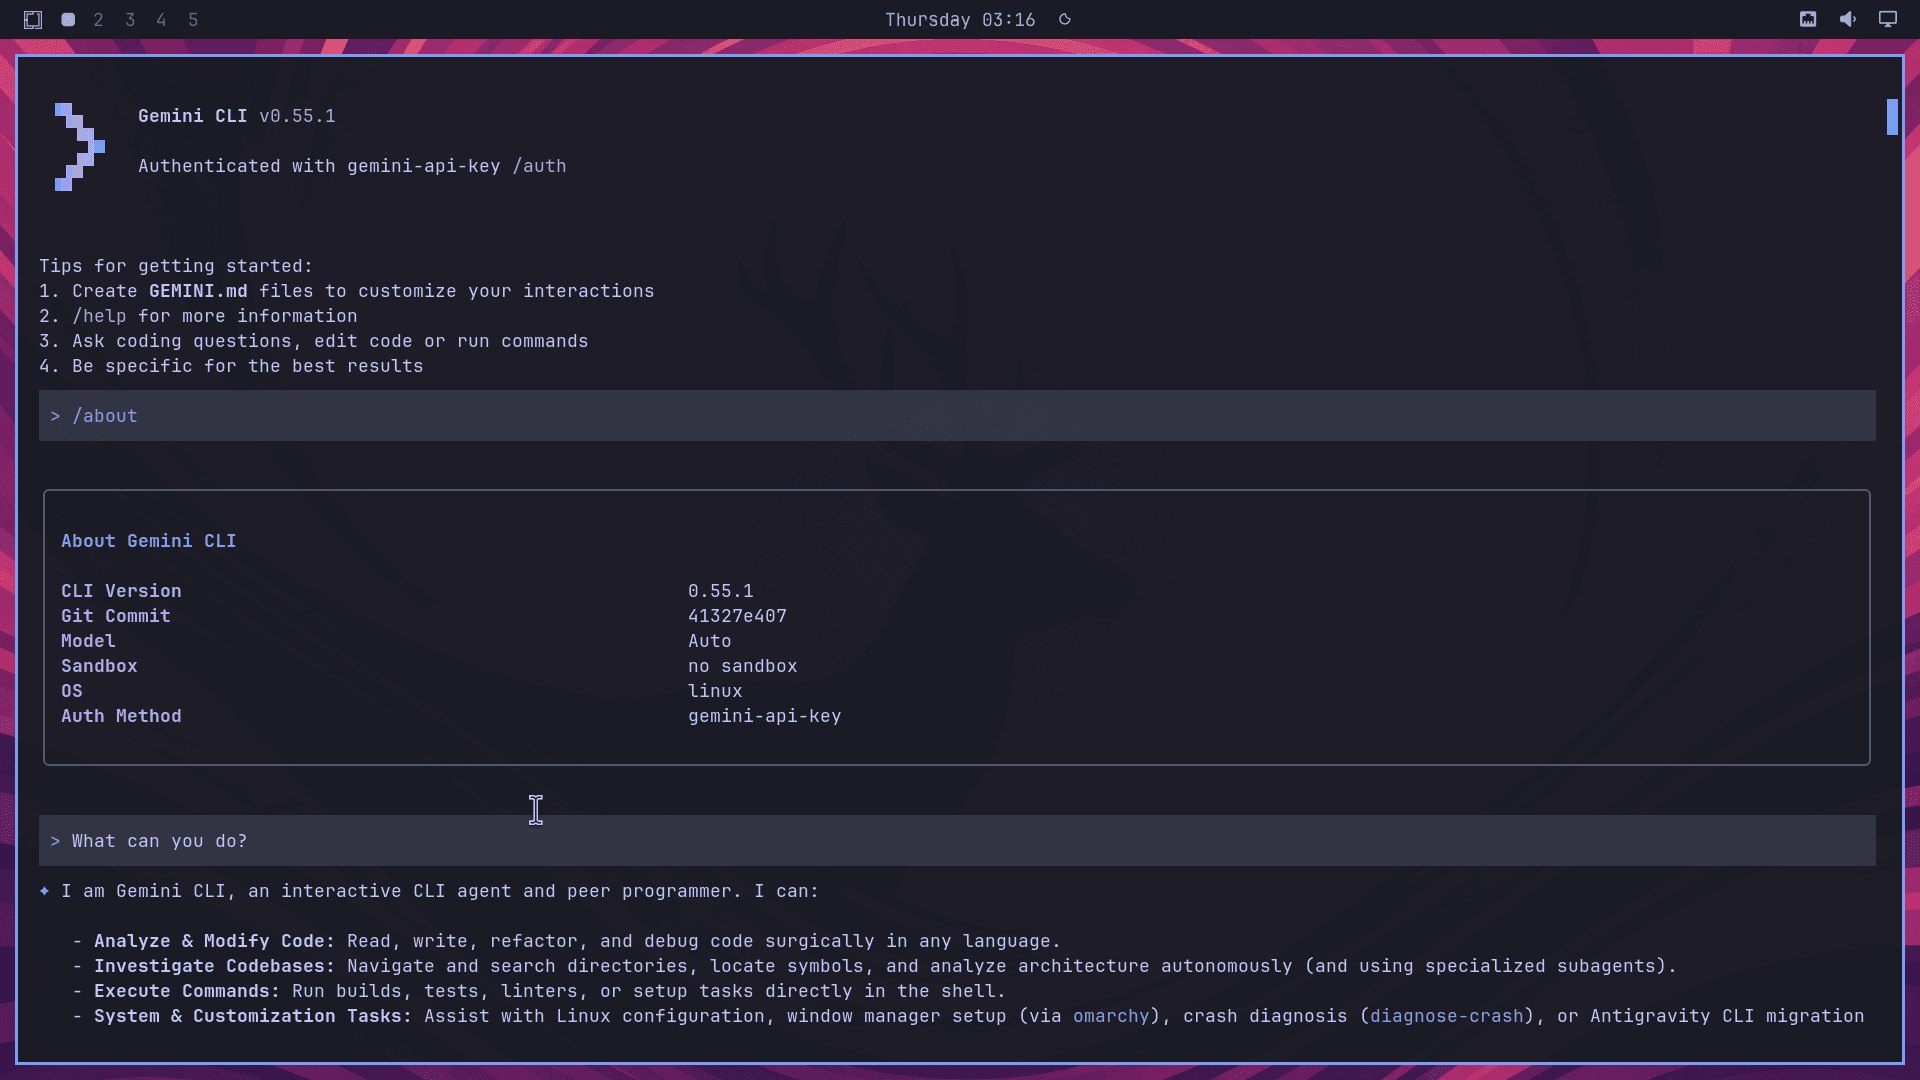
Task: Click the "Tips for getting started:" line
Action: [x=176, y=266]
